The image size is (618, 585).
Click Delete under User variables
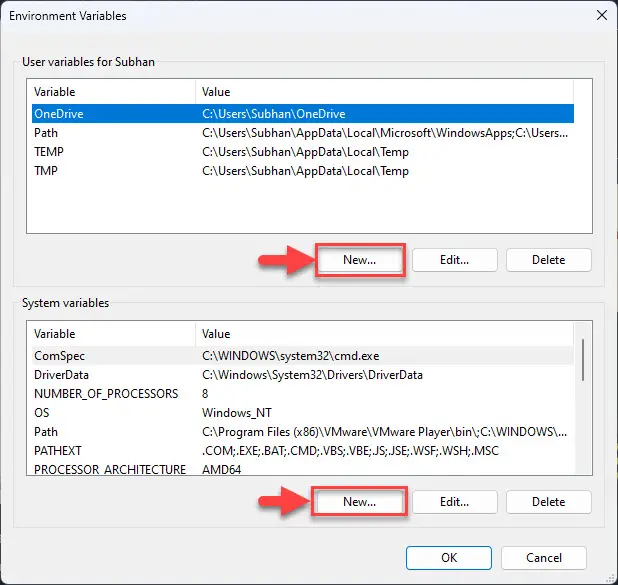tap(548, 260)
